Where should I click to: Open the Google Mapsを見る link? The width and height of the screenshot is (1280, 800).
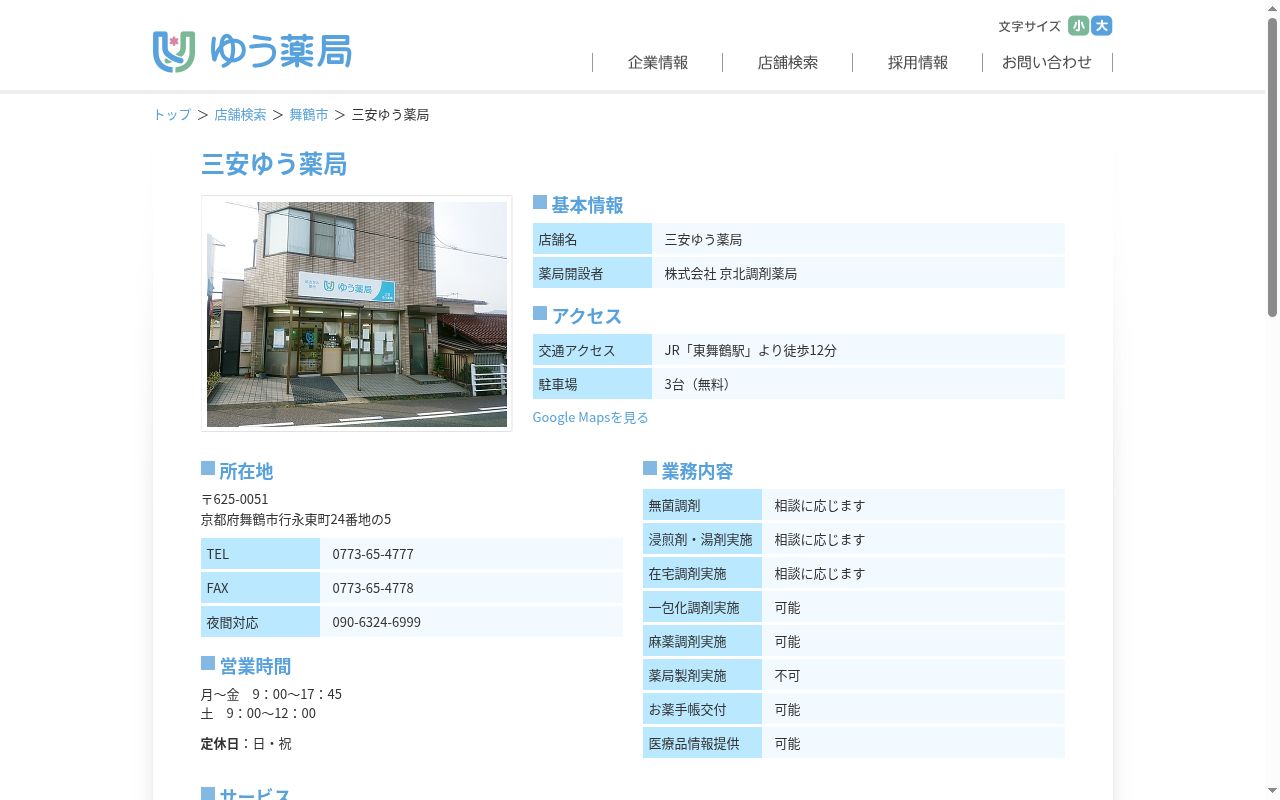click(590, 417)
